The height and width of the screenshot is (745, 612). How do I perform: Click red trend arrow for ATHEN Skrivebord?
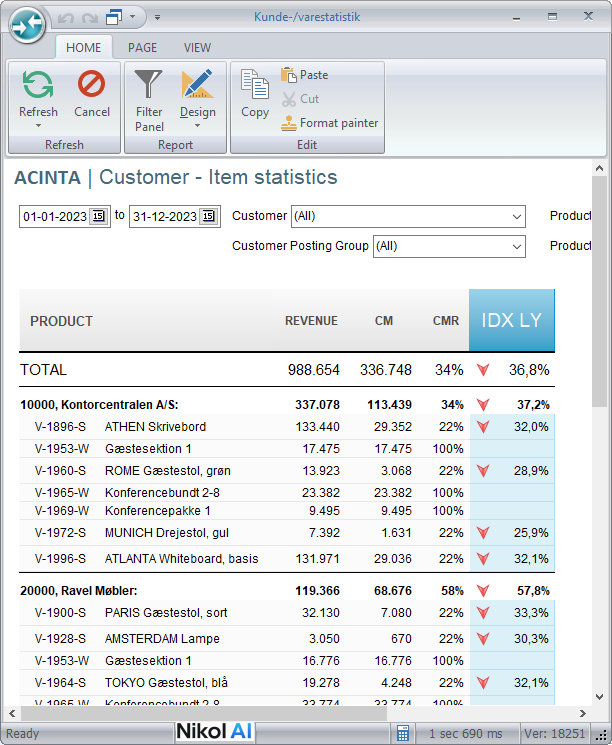[483, 427]
